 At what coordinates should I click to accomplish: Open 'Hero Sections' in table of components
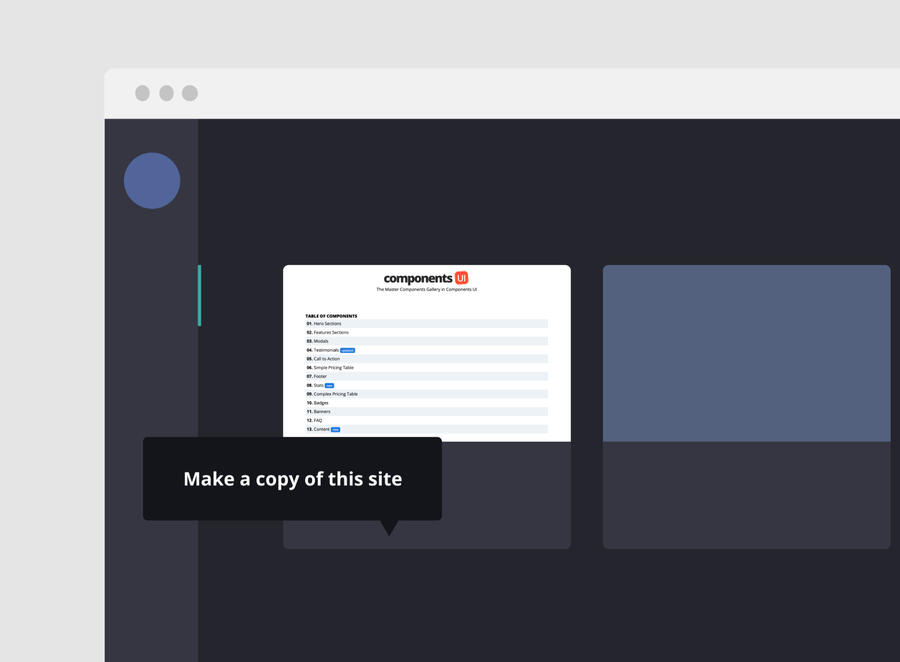tap(327, 324)
